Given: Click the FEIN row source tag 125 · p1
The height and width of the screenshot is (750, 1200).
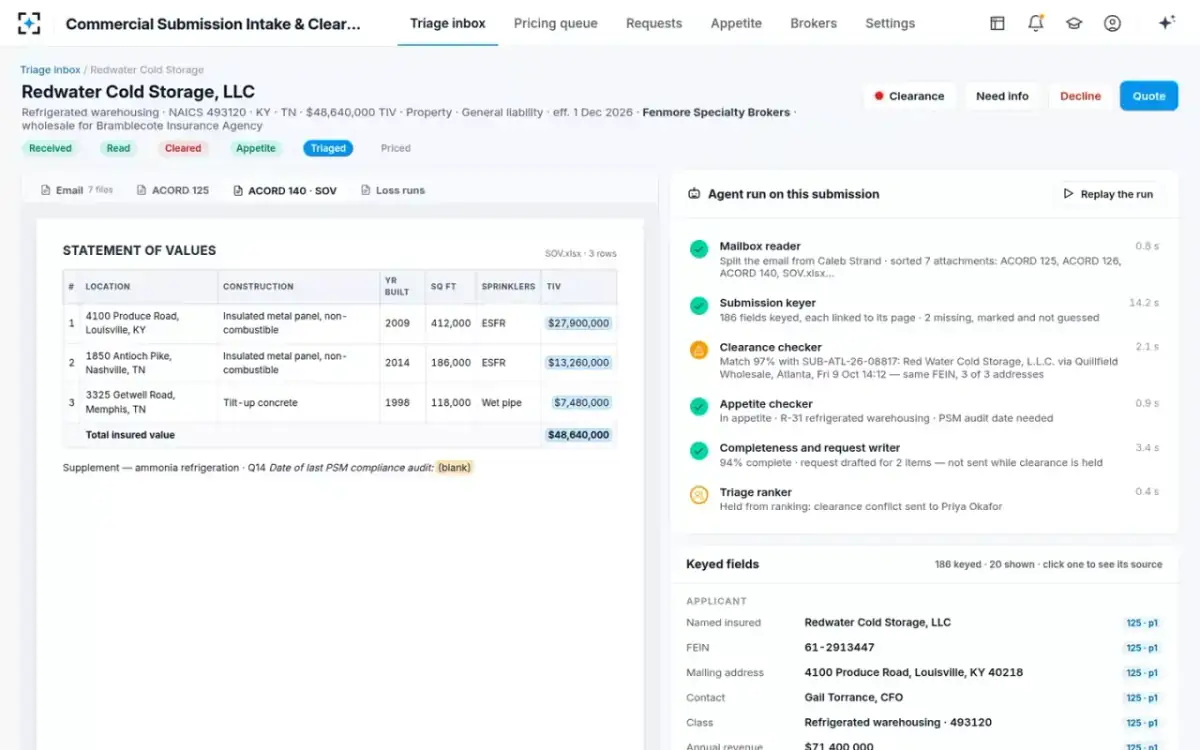Looking at the screenshot, I should pos(1141,648).
